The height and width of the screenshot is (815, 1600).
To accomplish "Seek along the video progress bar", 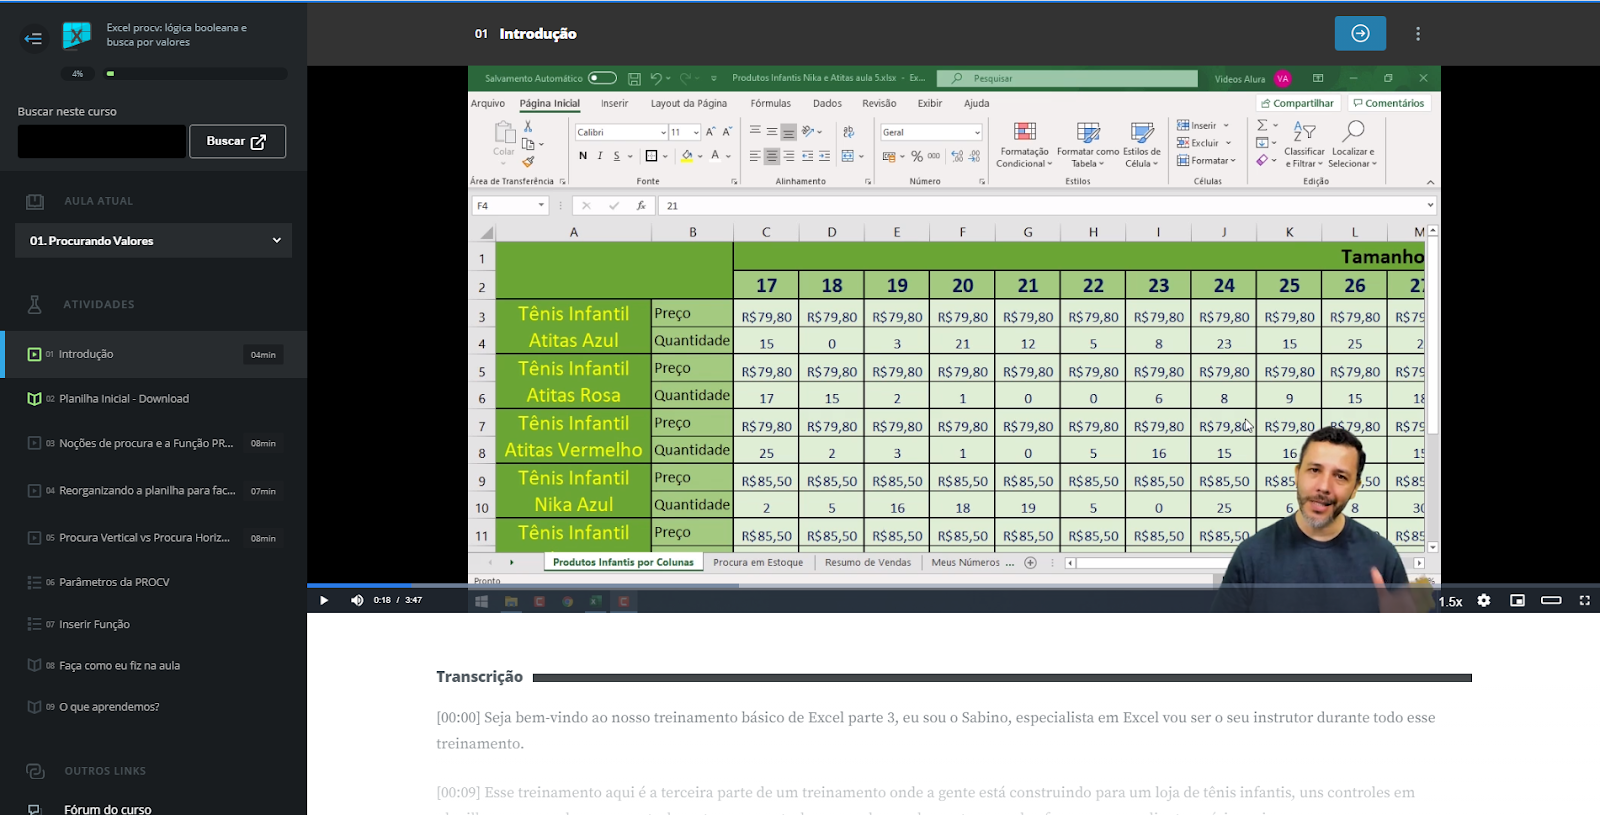I will tap(953, 585).
